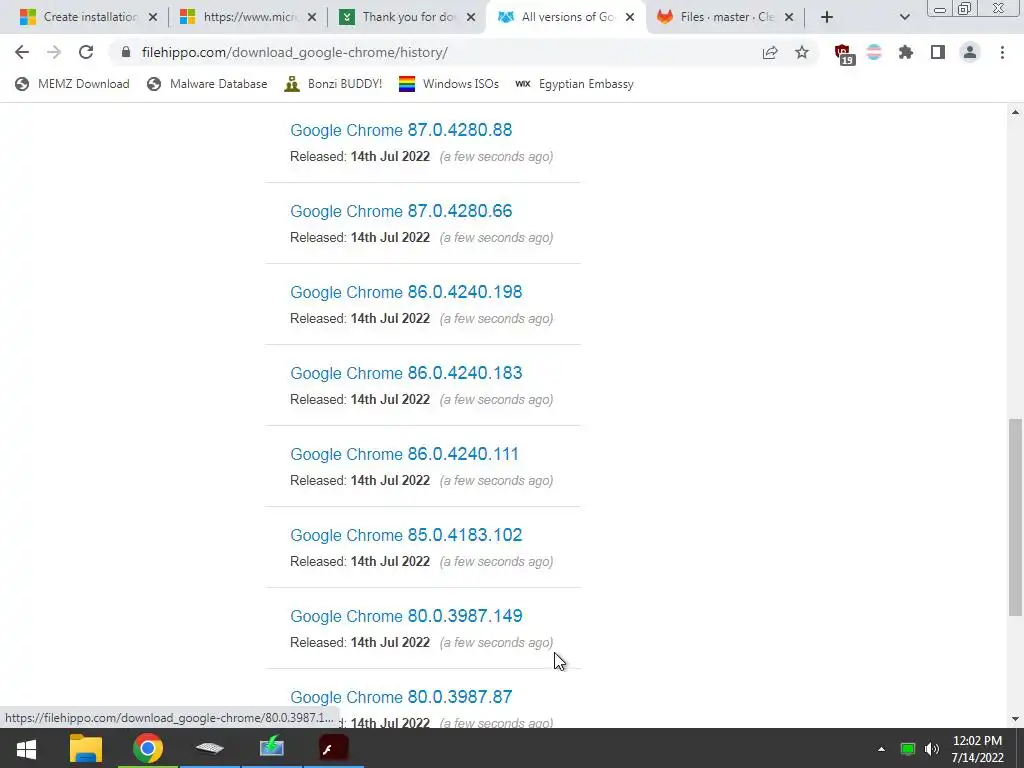1024x768 pixels.
Task: Open Google Chrome 87.0.4280.66 link
Action: (x=401, y=211)
